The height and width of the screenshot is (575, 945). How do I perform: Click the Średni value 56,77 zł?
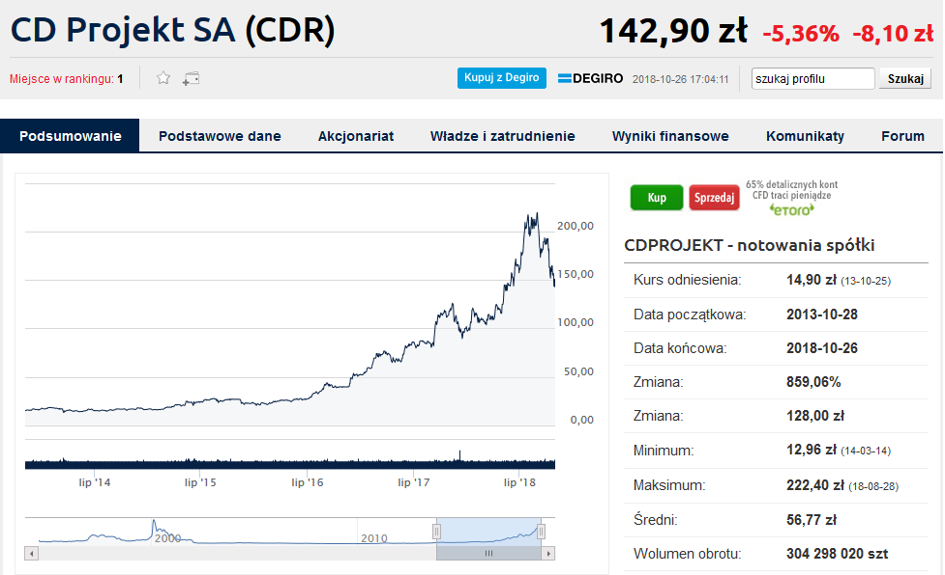(x=811, y=520)
